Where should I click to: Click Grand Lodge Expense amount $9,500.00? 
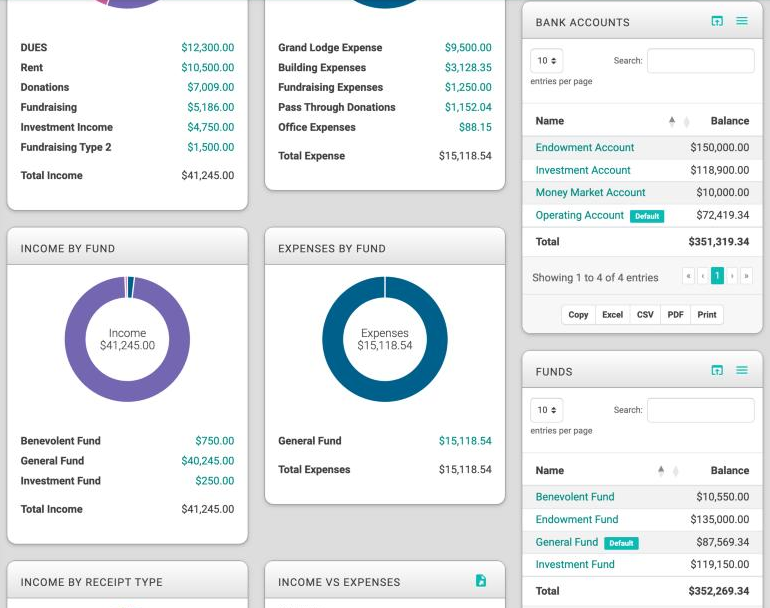tap(468, 48)
